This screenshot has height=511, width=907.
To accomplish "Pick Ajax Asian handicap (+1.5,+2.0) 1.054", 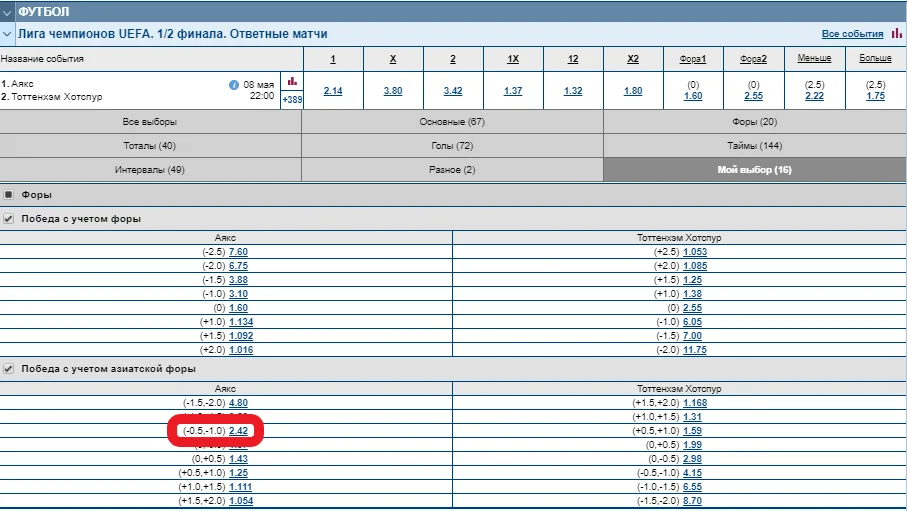I will [x=241, y=501].
